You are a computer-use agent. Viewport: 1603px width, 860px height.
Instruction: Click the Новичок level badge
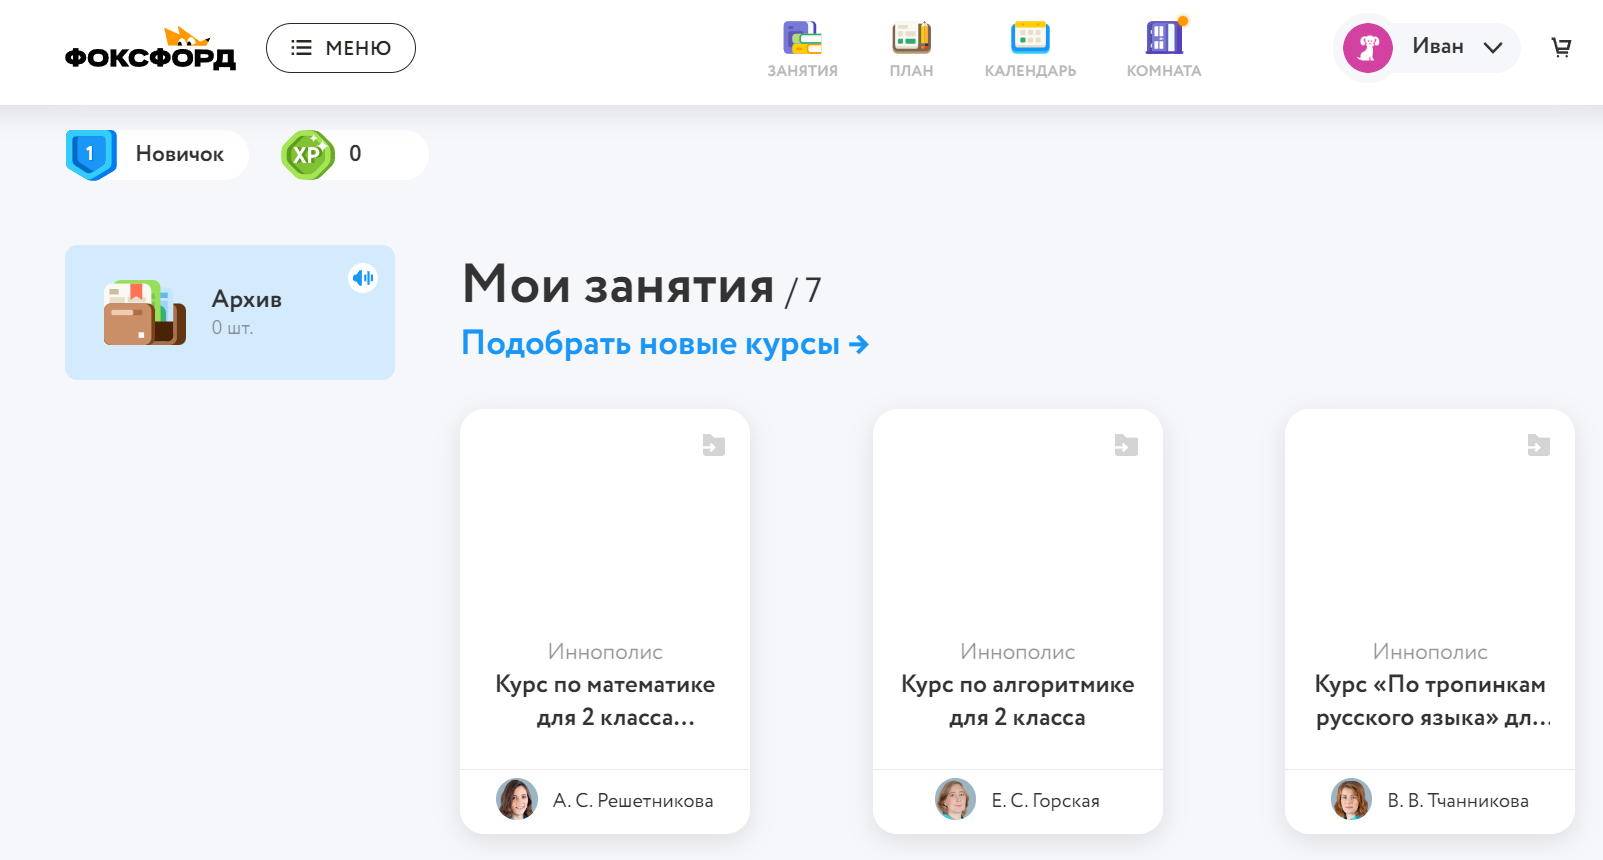point(157,155)
